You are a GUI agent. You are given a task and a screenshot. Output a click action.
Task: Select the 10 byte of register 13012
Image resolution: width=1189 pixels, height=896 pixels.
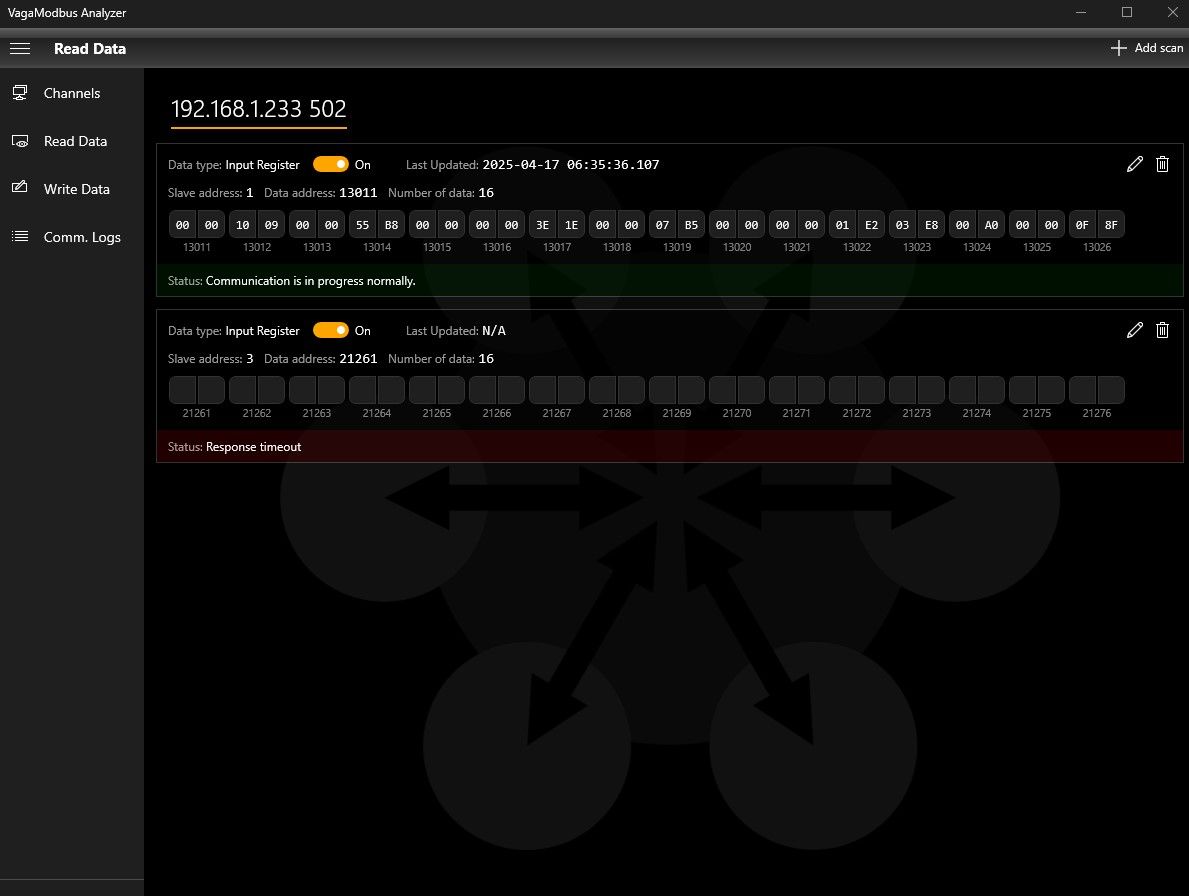point(243,225)
